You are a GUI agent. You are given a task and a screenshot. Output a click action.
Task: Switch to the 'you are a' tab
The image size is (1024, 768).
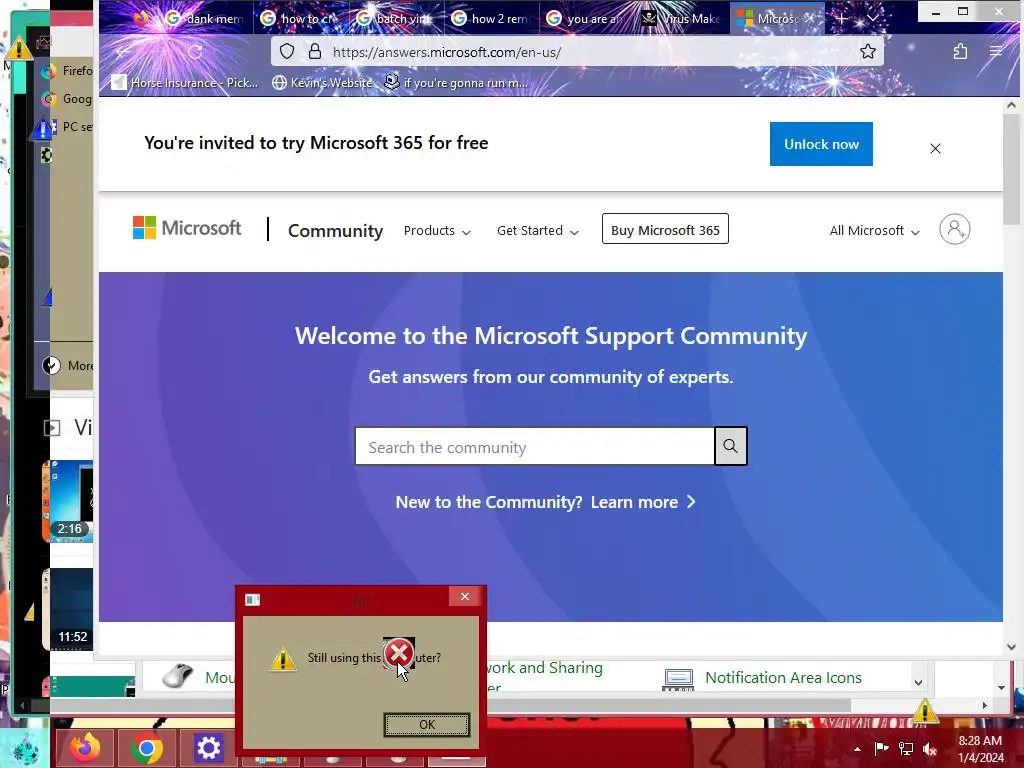coord(586,18)
